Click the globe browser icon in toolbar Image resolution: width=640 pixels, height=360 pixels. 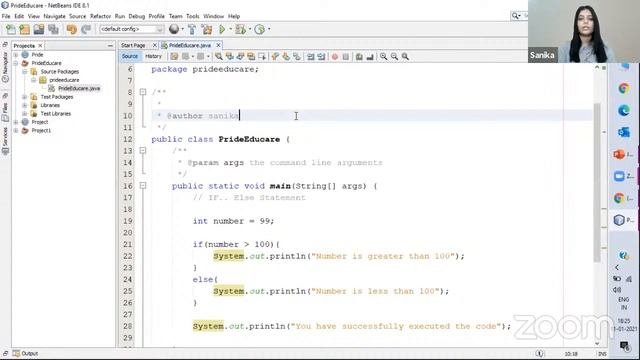coord(174,29)
